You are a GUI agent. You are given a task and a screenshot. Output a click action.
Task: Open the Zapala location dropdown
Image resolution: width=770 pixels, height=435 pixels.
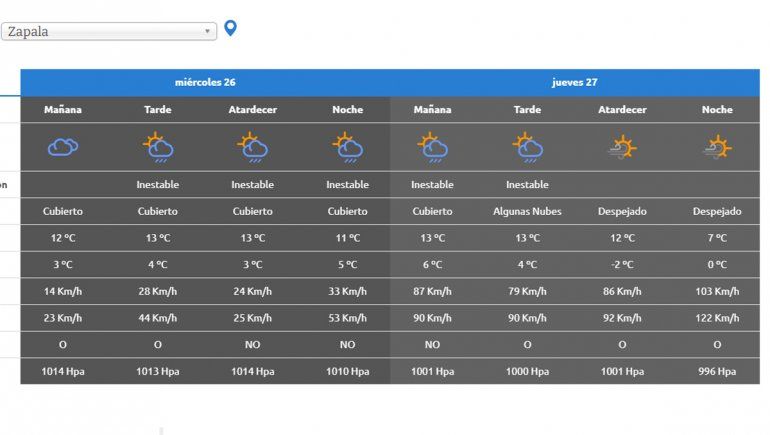pyautogui.click(x=108, y=31)
